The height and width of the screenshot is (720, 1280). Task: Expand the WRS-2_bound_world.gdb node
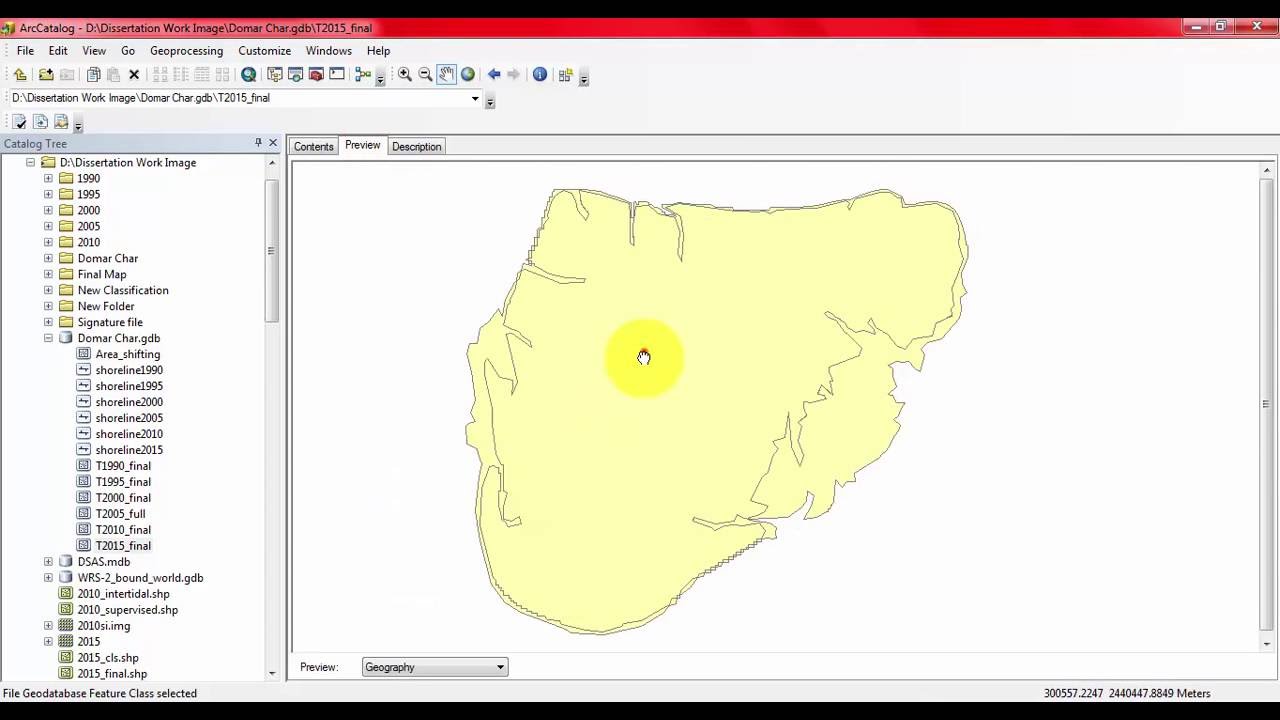coord(48,578)
